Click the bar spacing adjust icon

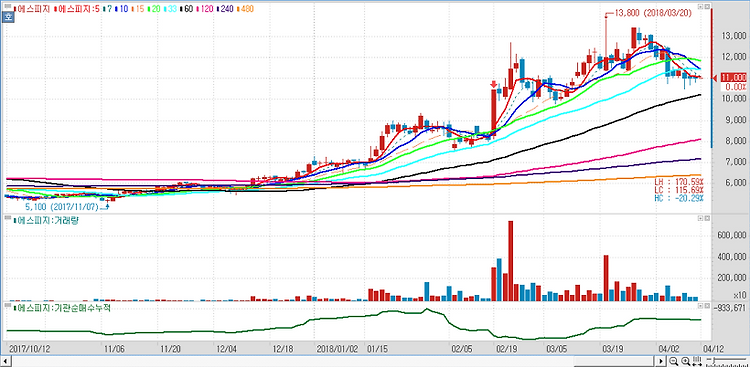(697, 360)
